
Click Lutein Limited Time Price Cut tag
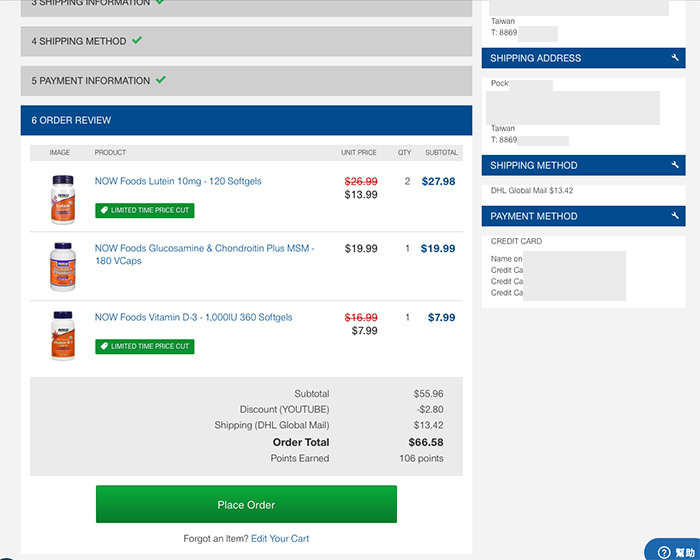[145, 210]
